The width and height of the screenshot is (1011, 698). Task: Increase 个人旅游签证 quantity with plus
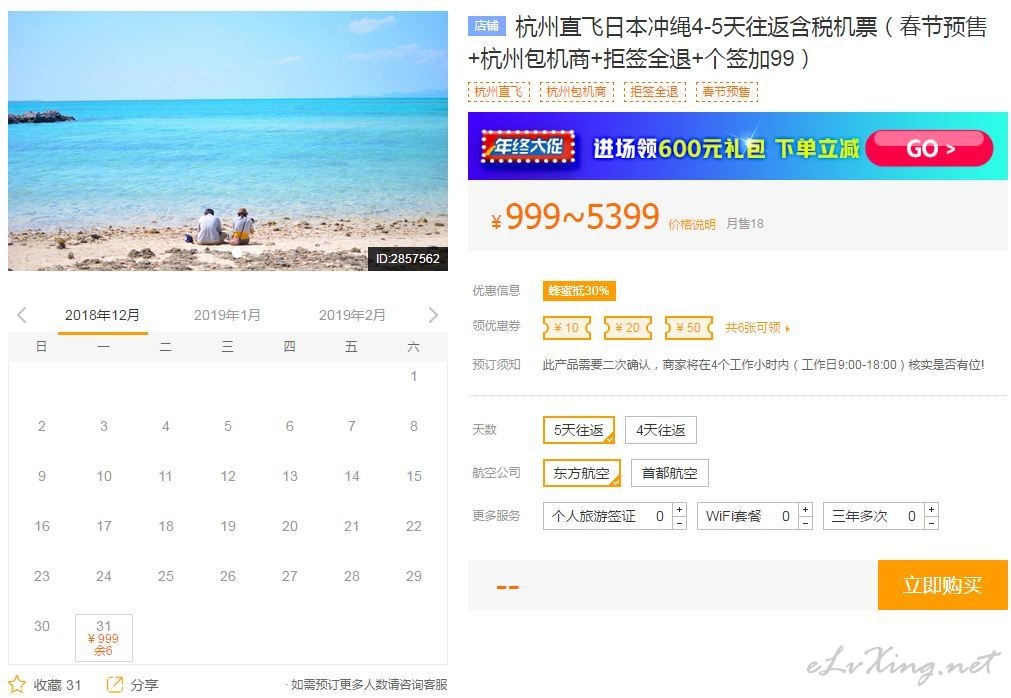pyautogui.click(x=680, y=510)
